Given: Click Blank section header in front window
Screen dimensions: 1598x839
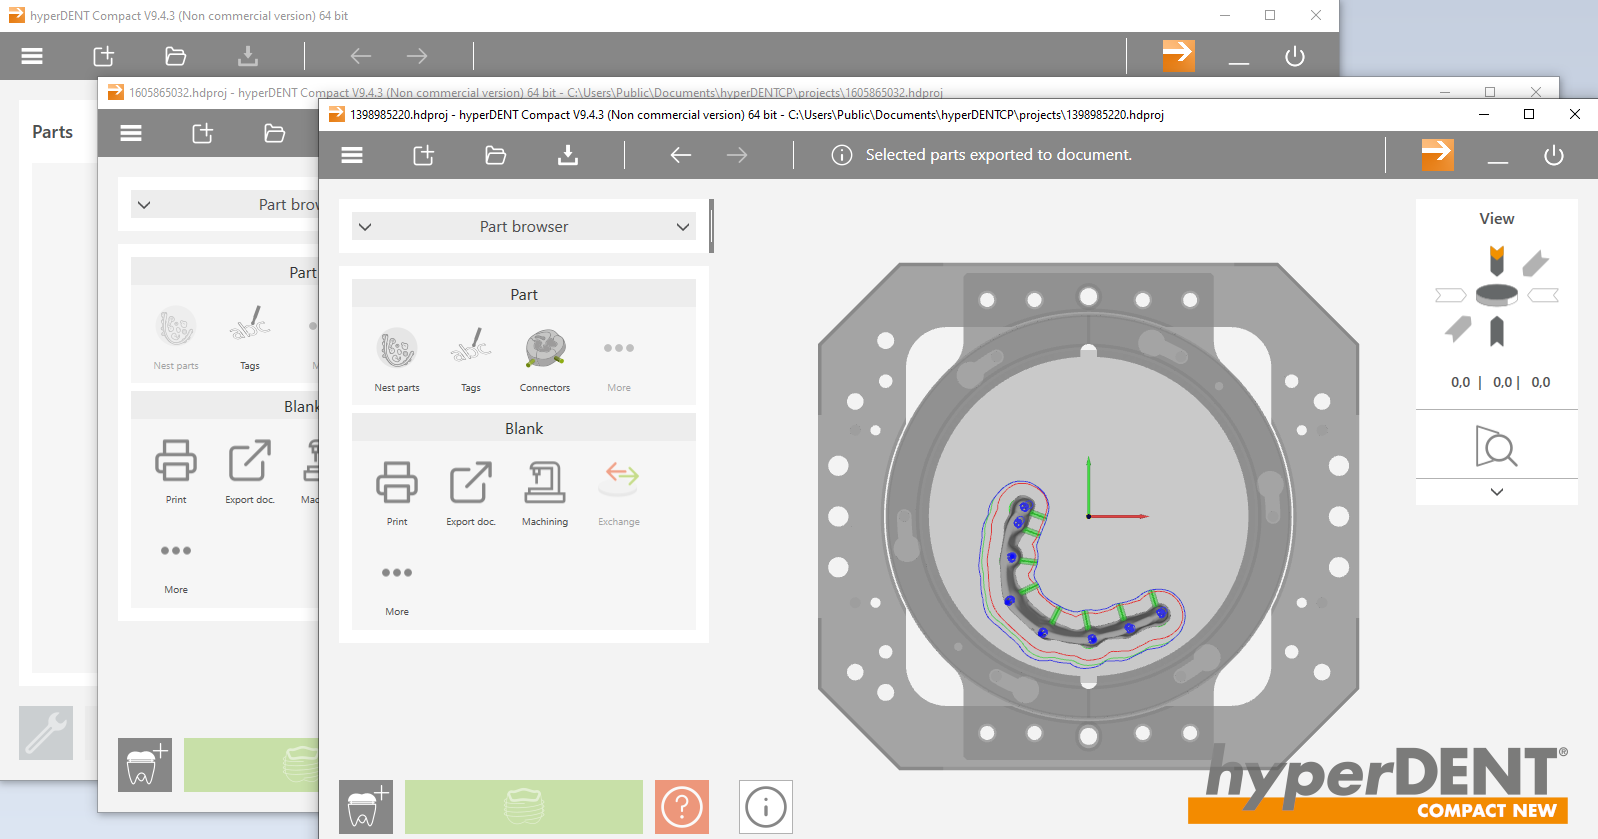Looking at the screenshot, I should pyautogui.click(x=524, y=428).
